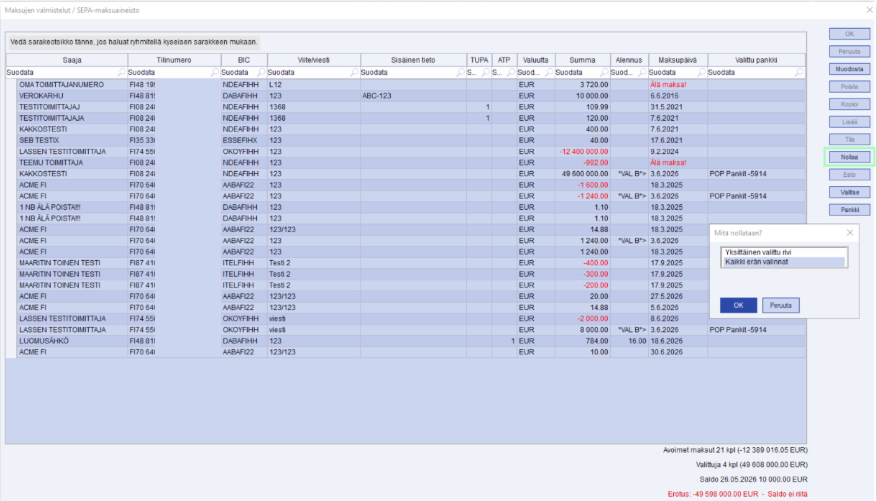The image size is (877, 501).
Task: Click the 6.6.2016 payment date cell
Action: click(x=678, y=96)
